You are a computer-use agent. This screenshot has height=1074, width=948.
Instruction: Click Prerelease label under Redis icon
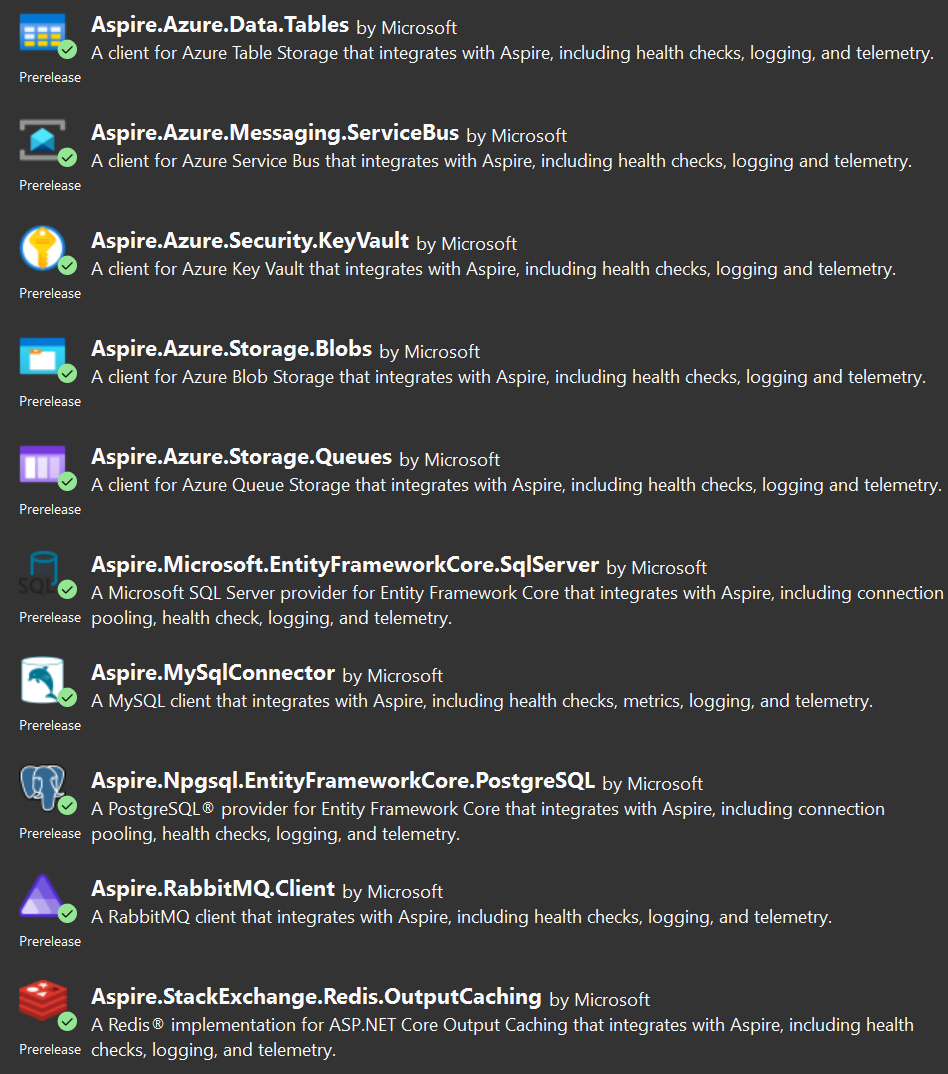(x=50, y=1049)
